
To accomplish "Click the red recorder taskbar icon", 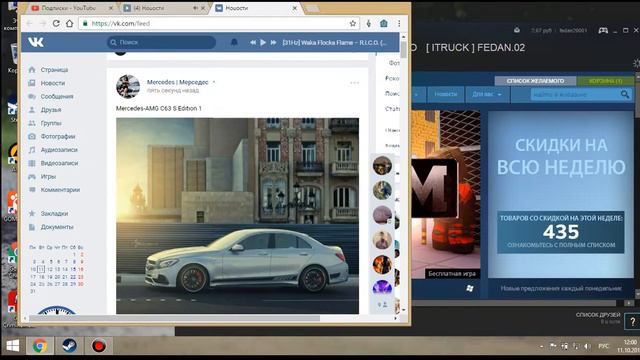I will pos(98,346).
